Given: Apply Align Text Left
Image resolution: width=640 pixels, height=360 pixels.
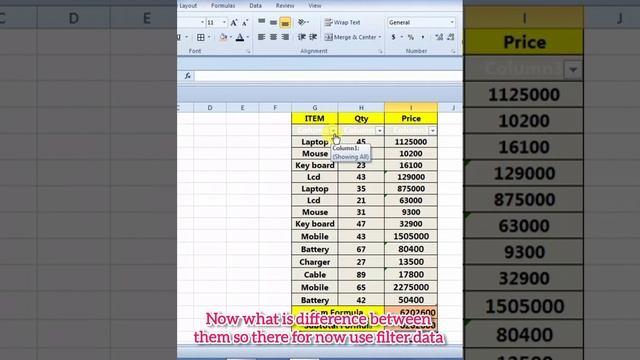Looking at the screenshot, I should (x=262, y=37).
